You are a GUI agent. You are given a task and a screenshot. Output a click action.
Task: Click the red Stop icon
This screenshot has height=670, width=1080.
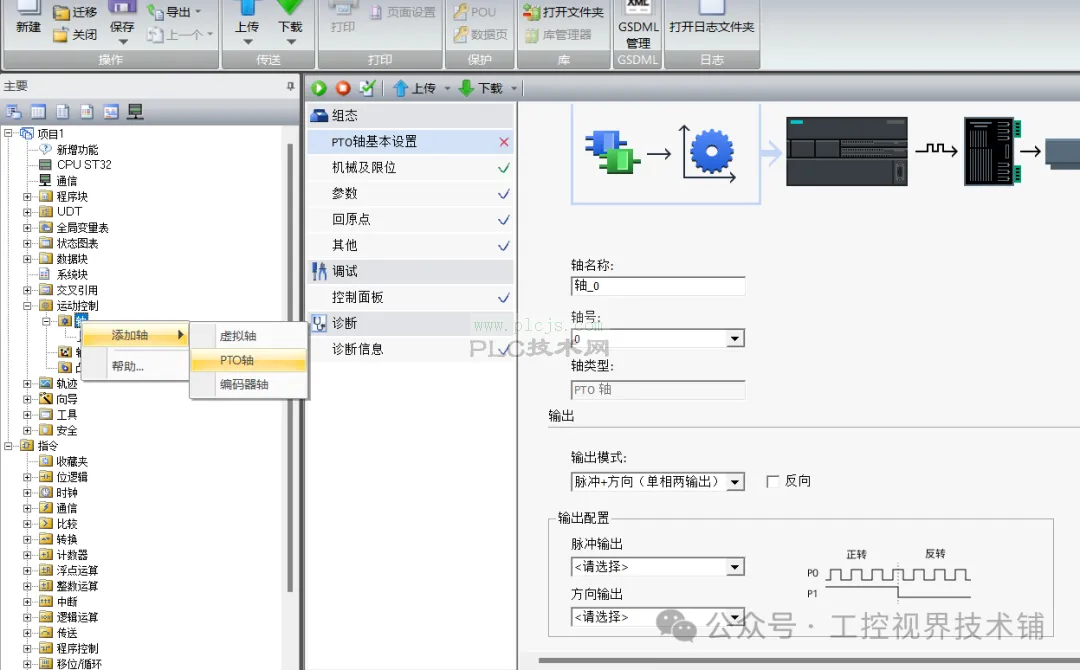coord(343,88)
